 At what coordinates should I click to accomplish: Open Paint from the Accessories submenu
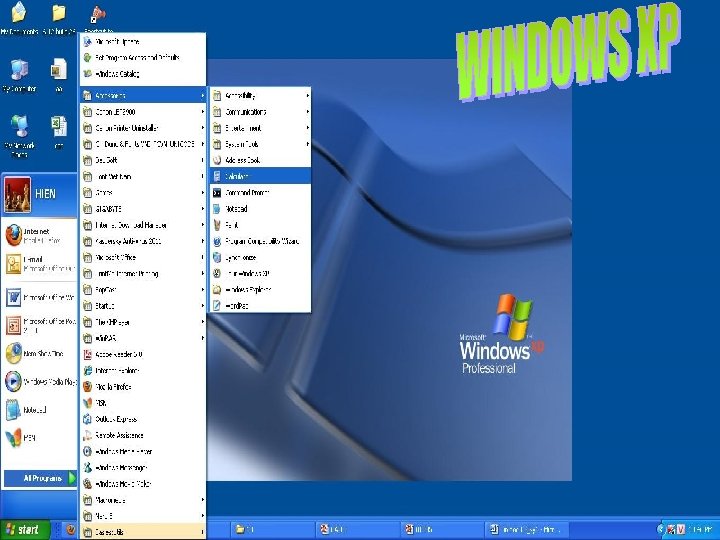tap(260, 225)
